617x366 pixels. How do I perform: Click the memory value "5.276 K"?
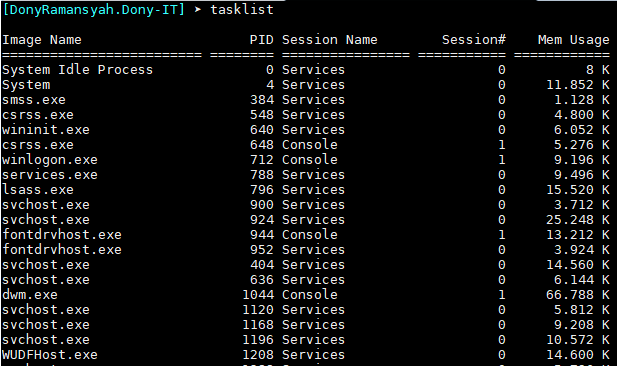point(582,145)
